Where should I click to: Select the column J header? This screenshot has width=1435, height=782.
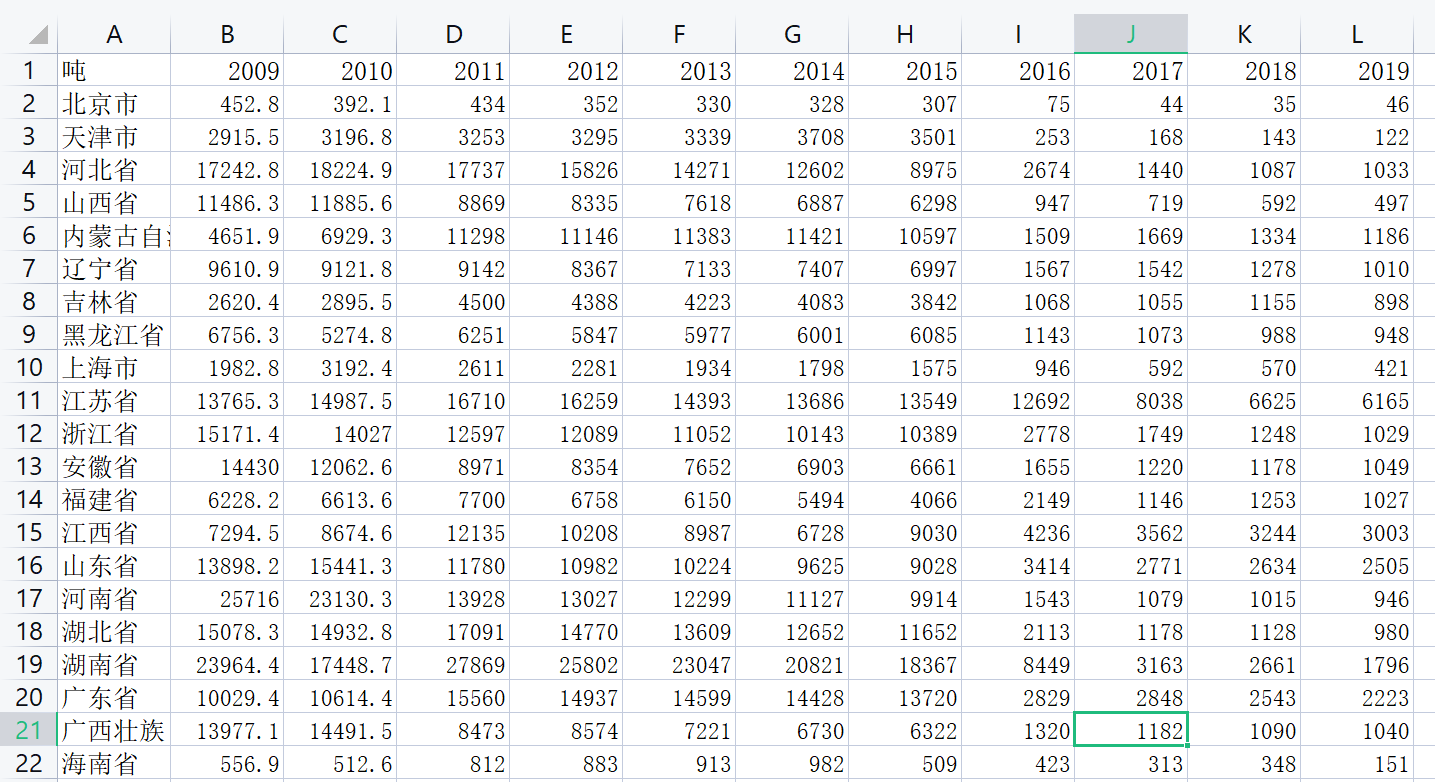(x=1131, y=34)
